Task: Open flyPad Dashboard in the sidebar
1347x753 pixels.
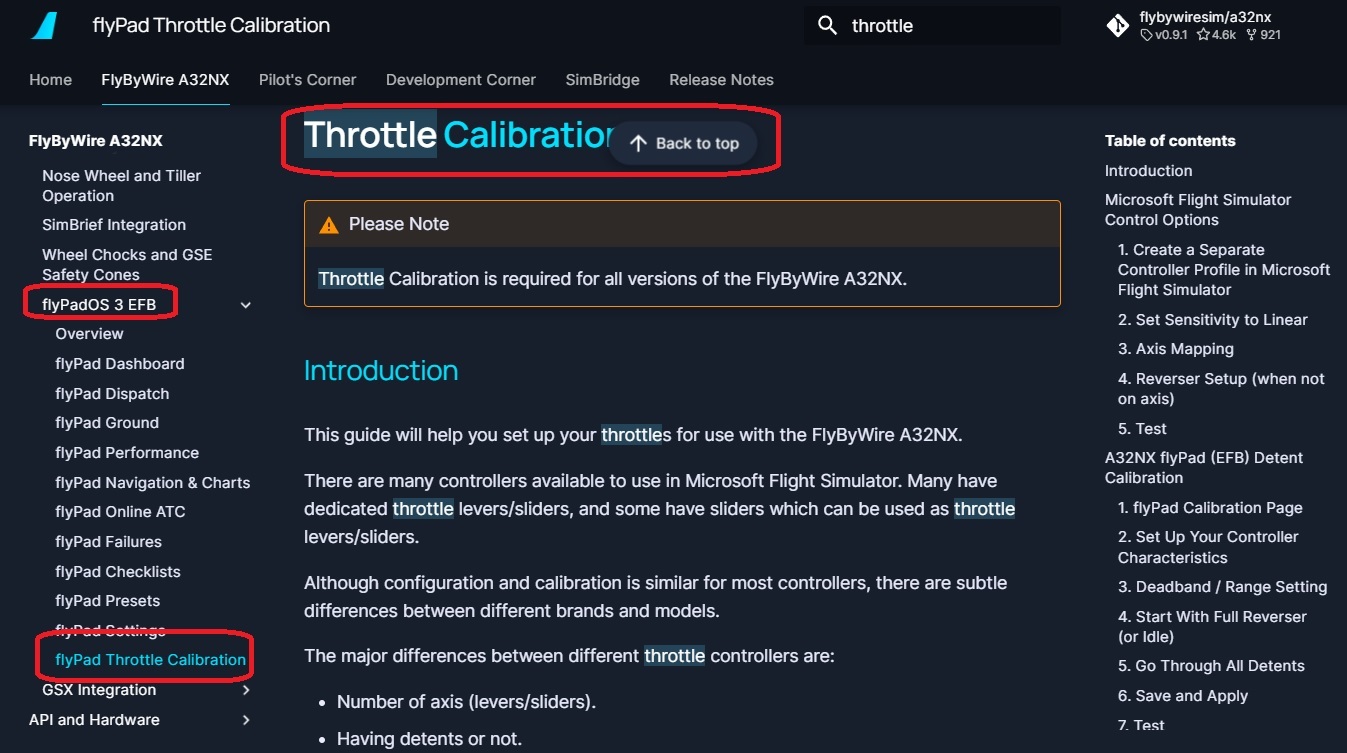Action: [120, 364]
